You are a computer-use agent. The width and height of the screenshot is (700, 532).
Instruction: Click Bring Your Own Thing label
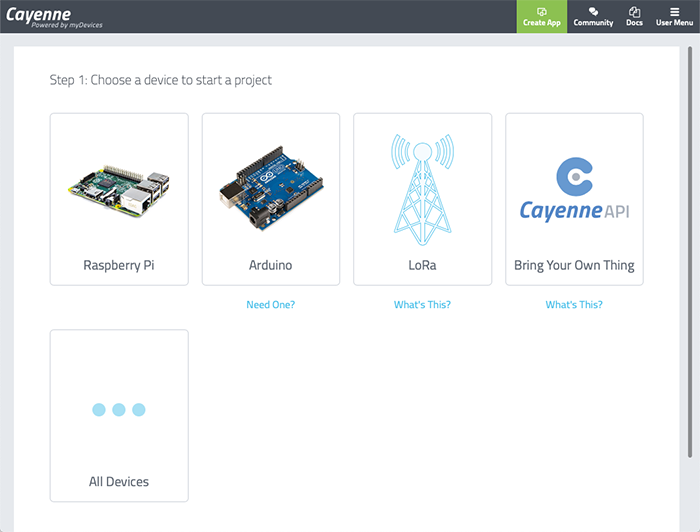(574, 265)
